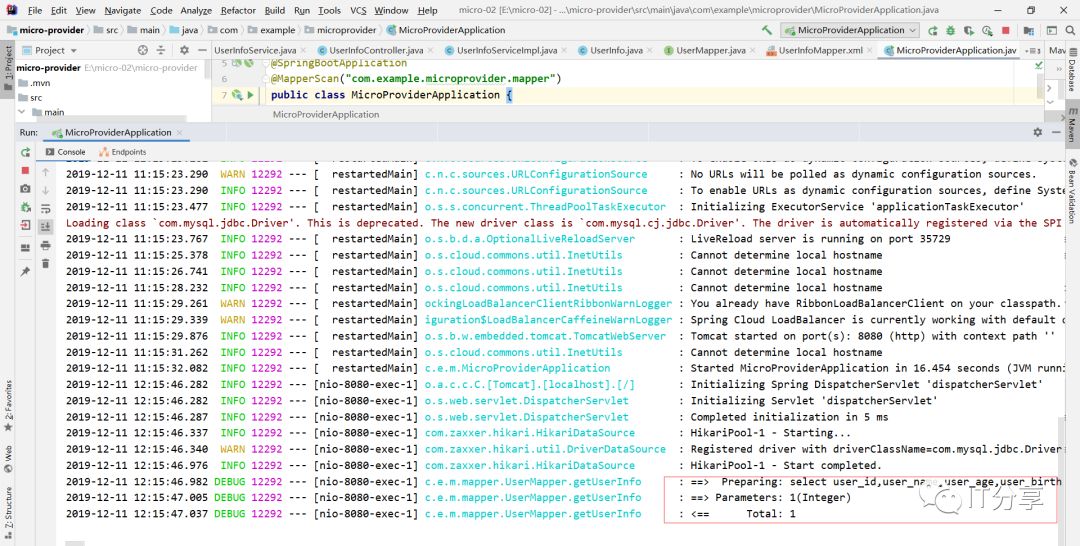The image size is (1080, 546).
Task: Click the Run anything window icon beside search
Action: [x=1052, y=30]
